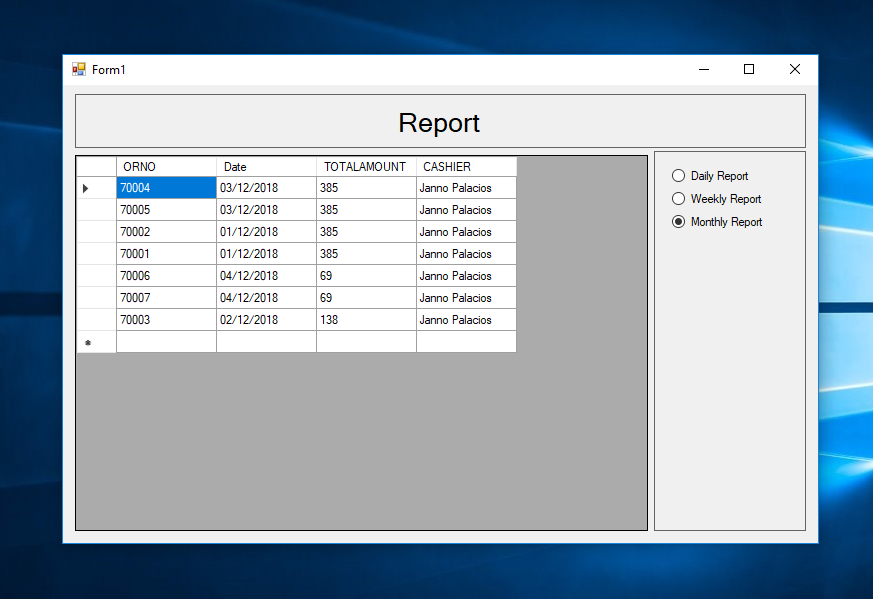Click the cashier cell in row 70003
Screen dimensions: 873x599
467,320
